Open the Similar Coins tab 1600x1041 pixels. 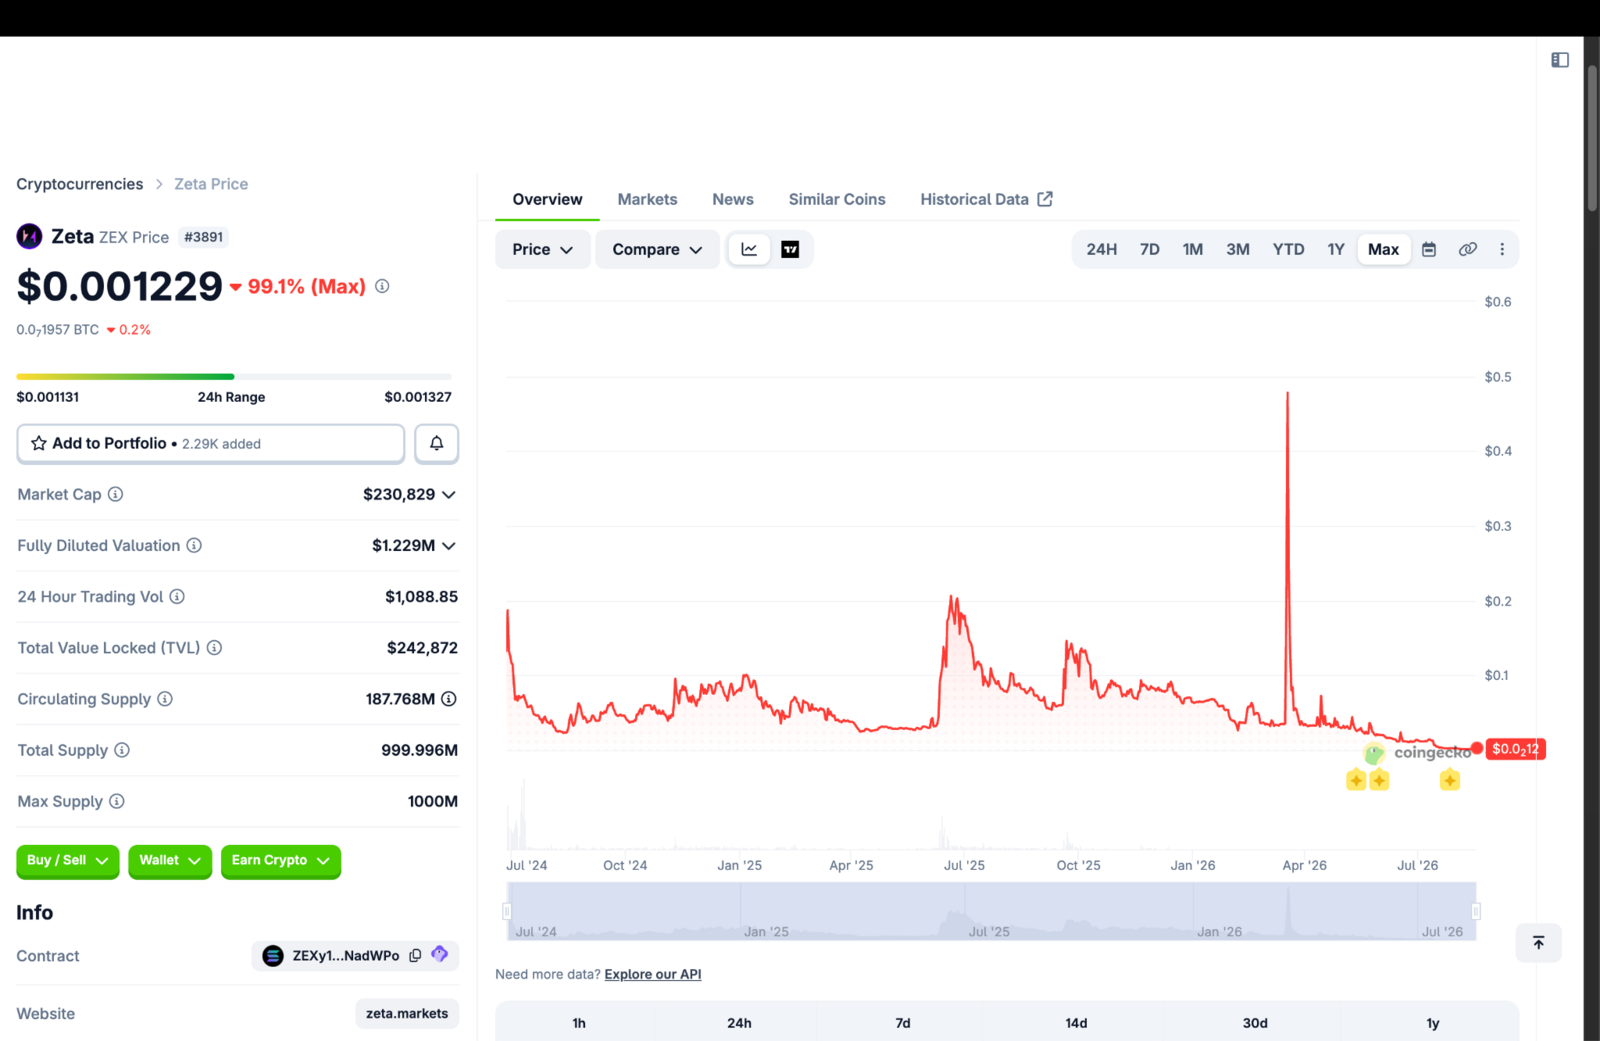click(x=837, y=199)
